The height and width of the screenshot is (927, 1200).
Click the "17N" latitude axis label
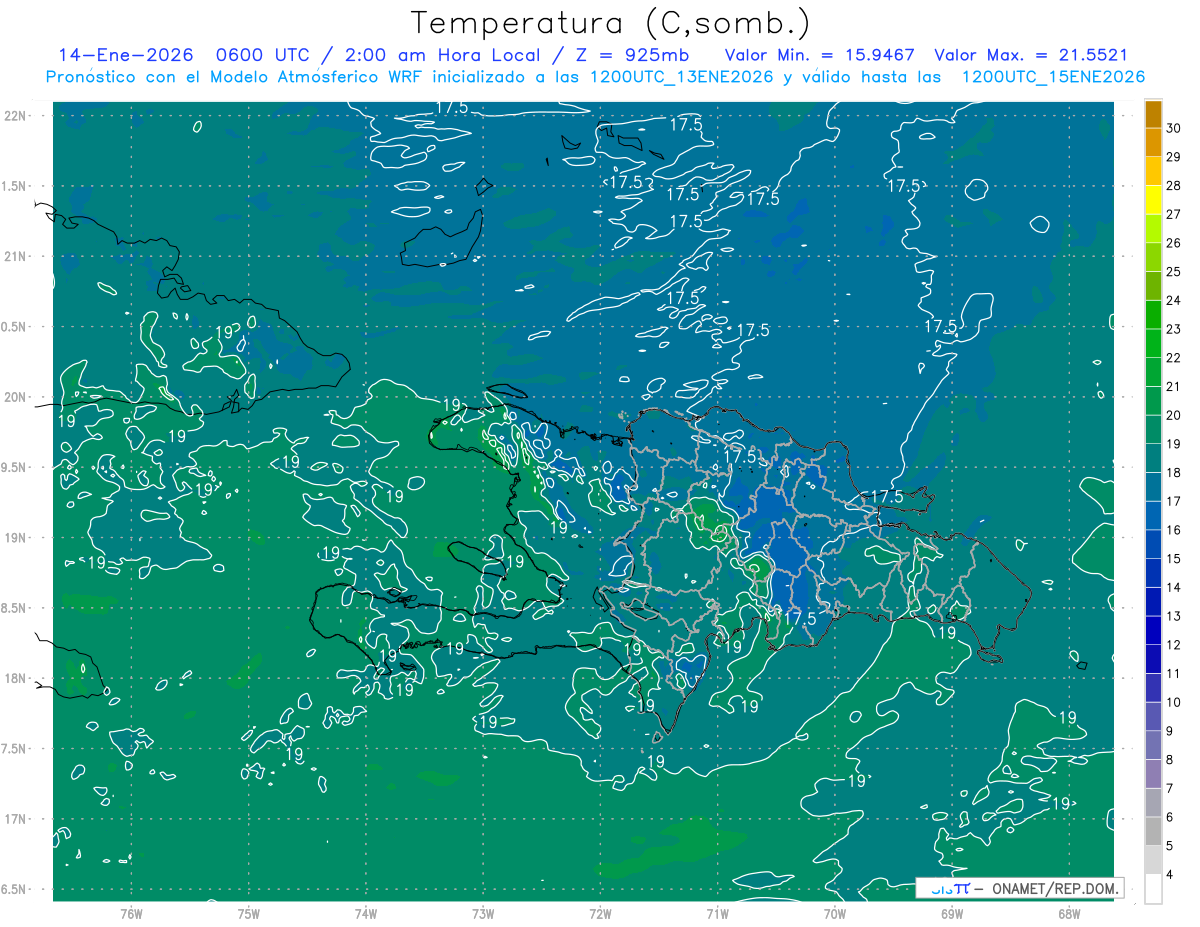(16, 819)
